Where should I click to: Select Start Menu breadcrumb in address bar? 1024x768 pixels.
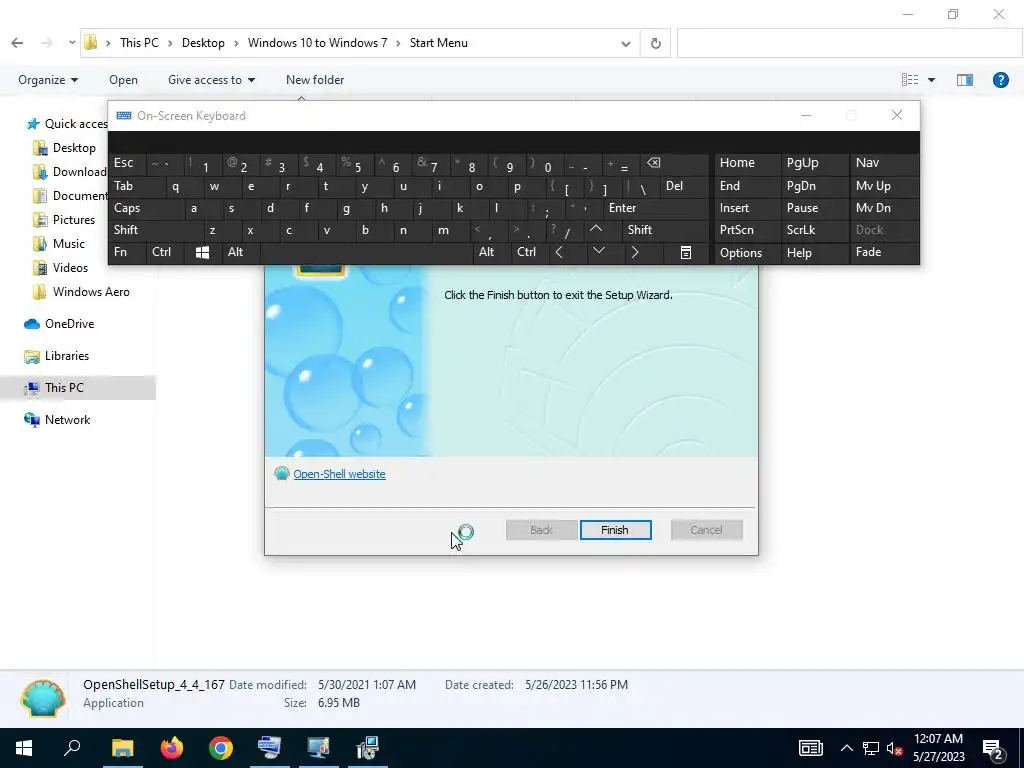(x=439, y=43)
